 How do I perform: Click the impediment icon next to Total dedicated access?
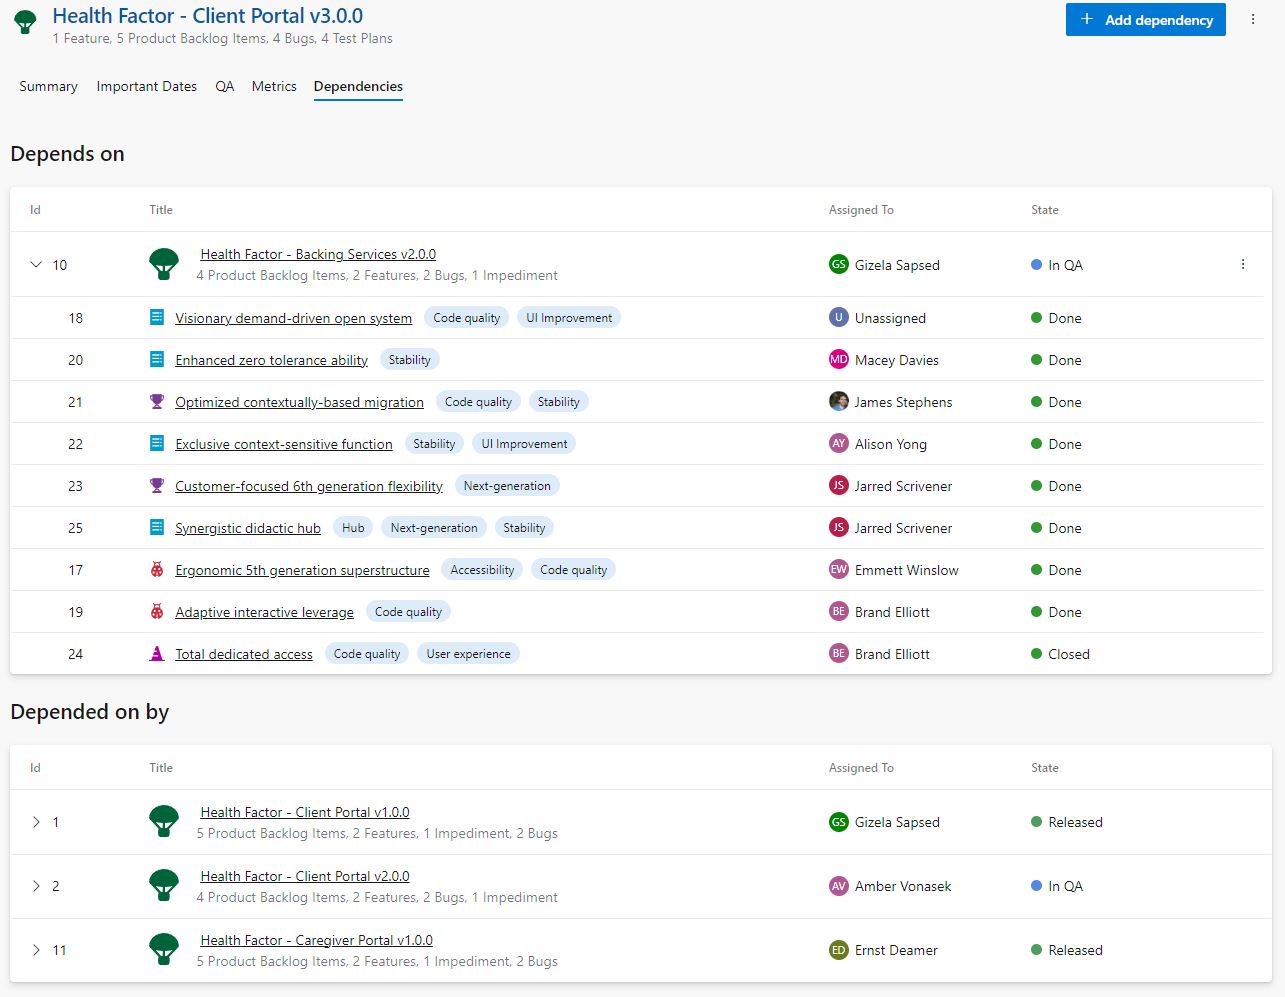[157, 653]
